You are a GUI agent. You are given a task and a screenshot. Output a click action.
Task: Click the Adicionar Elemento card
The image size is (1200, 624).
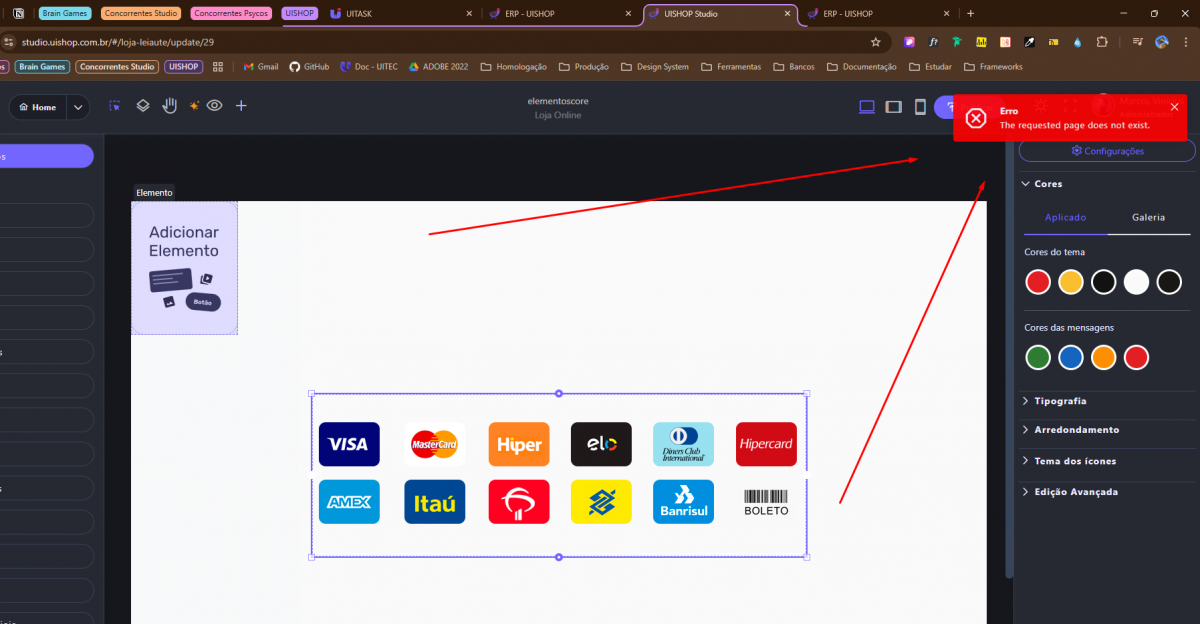click(184, 267)
